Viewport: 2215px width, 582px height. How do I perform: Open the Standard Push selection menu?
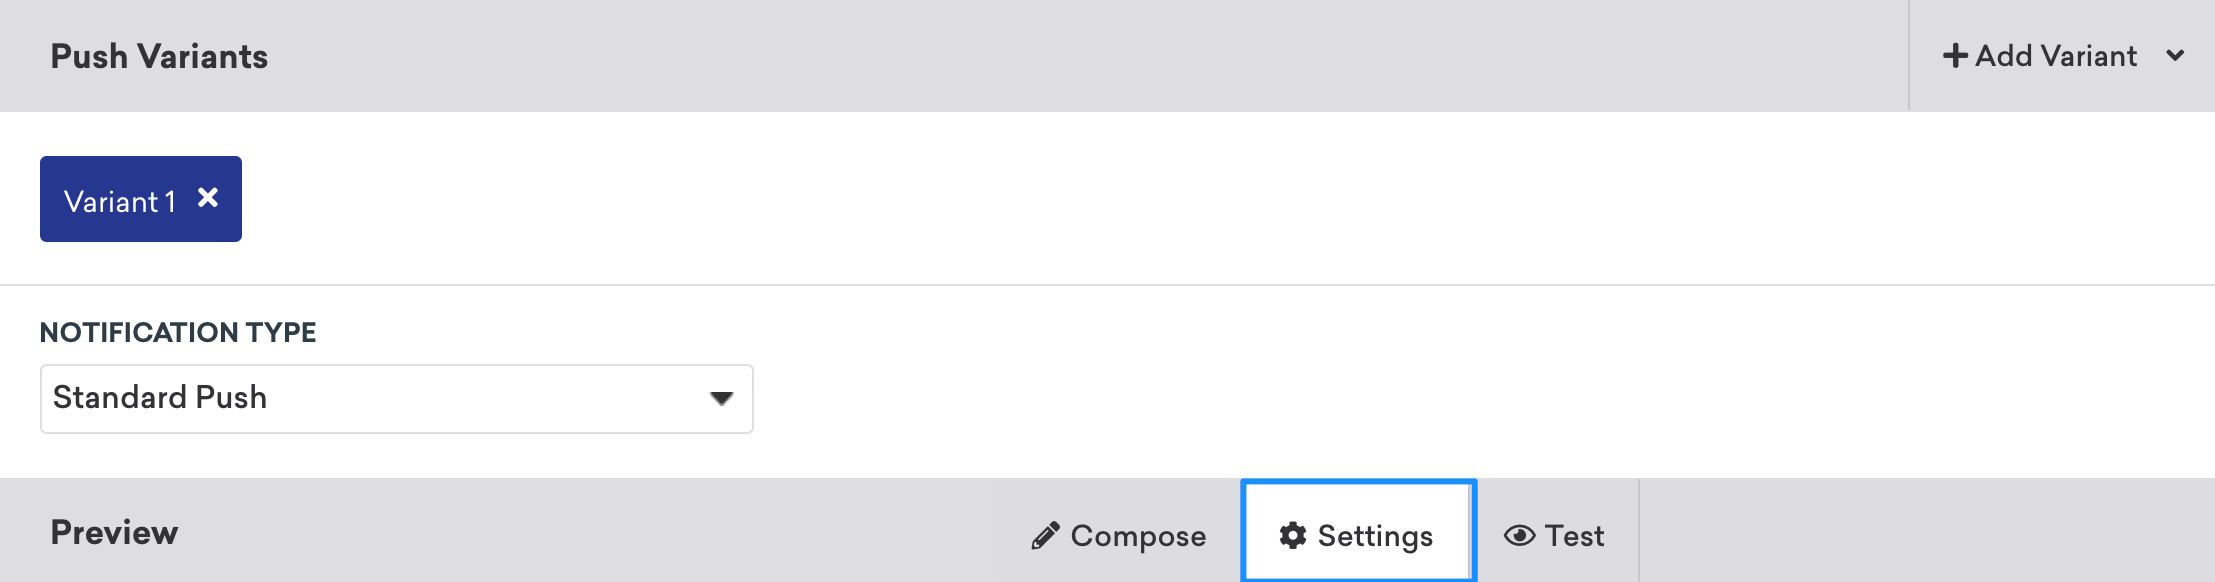(395, 398)
